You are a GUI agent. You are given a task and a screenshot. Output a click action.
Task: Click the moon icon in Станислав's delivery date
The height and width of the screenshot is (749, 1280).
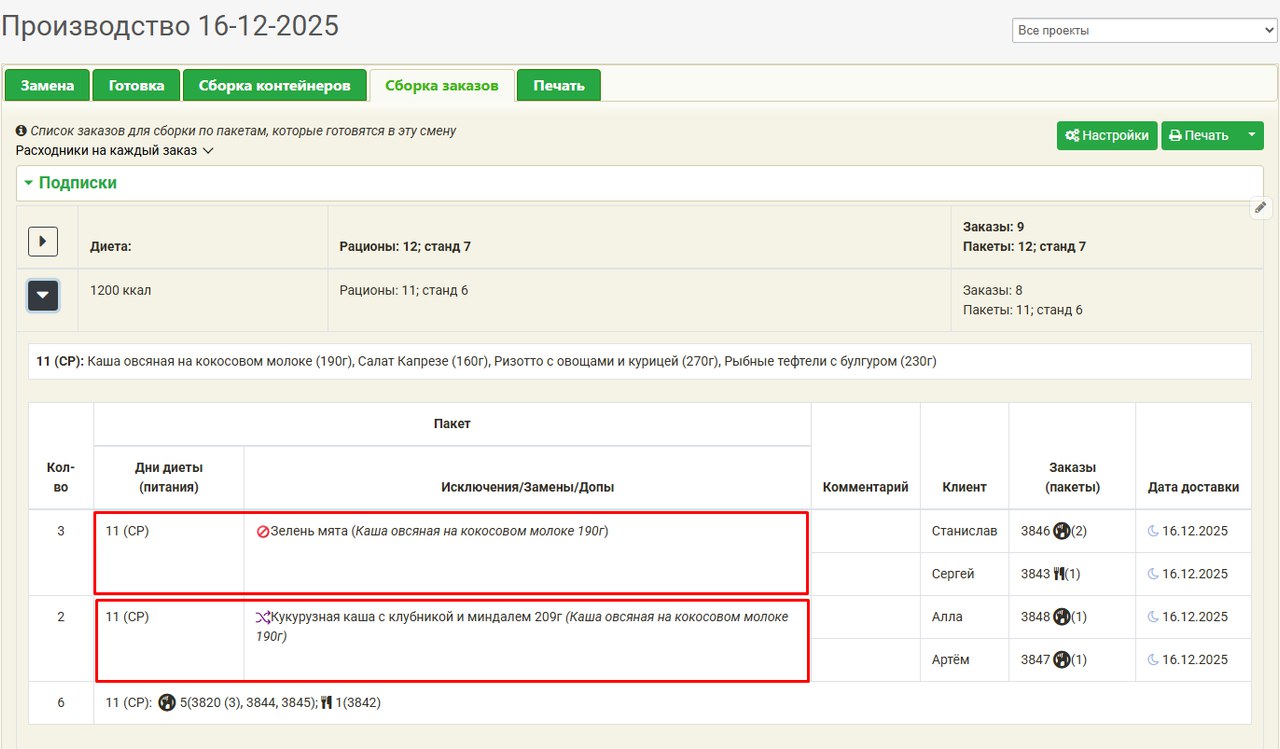click(1153, 532)
